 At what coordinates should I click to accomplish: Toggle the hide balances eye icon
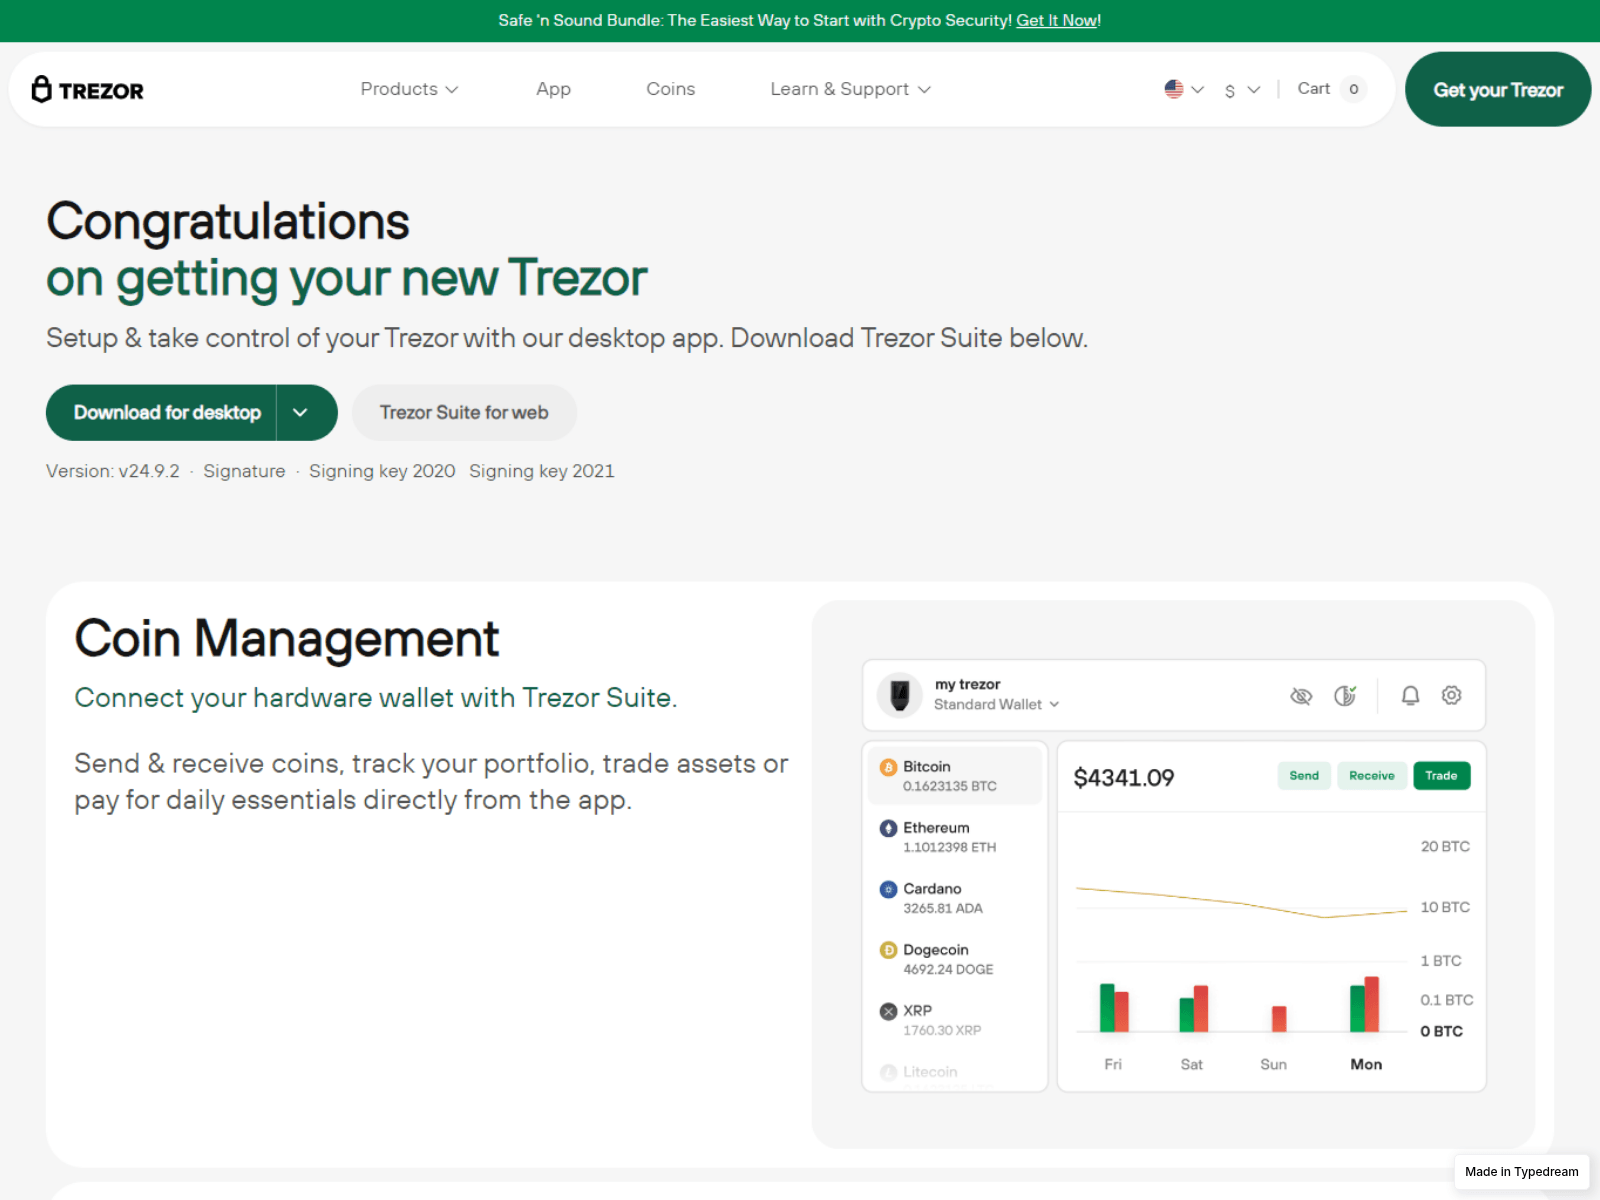(x=1301, y=696)
